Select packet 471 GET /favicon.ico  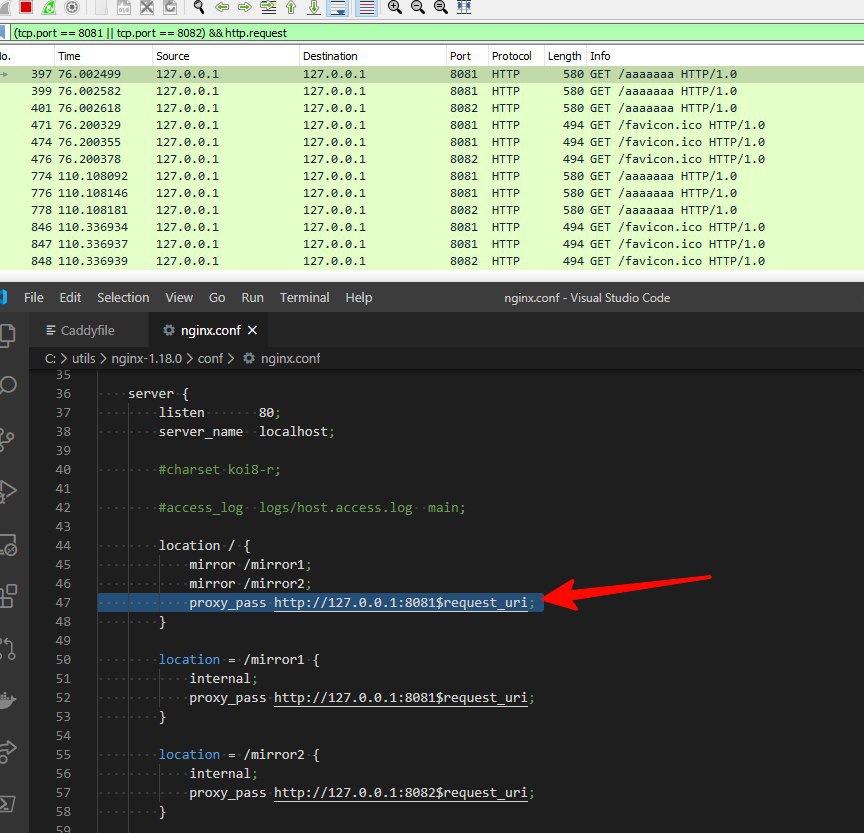tap(432, 125)
